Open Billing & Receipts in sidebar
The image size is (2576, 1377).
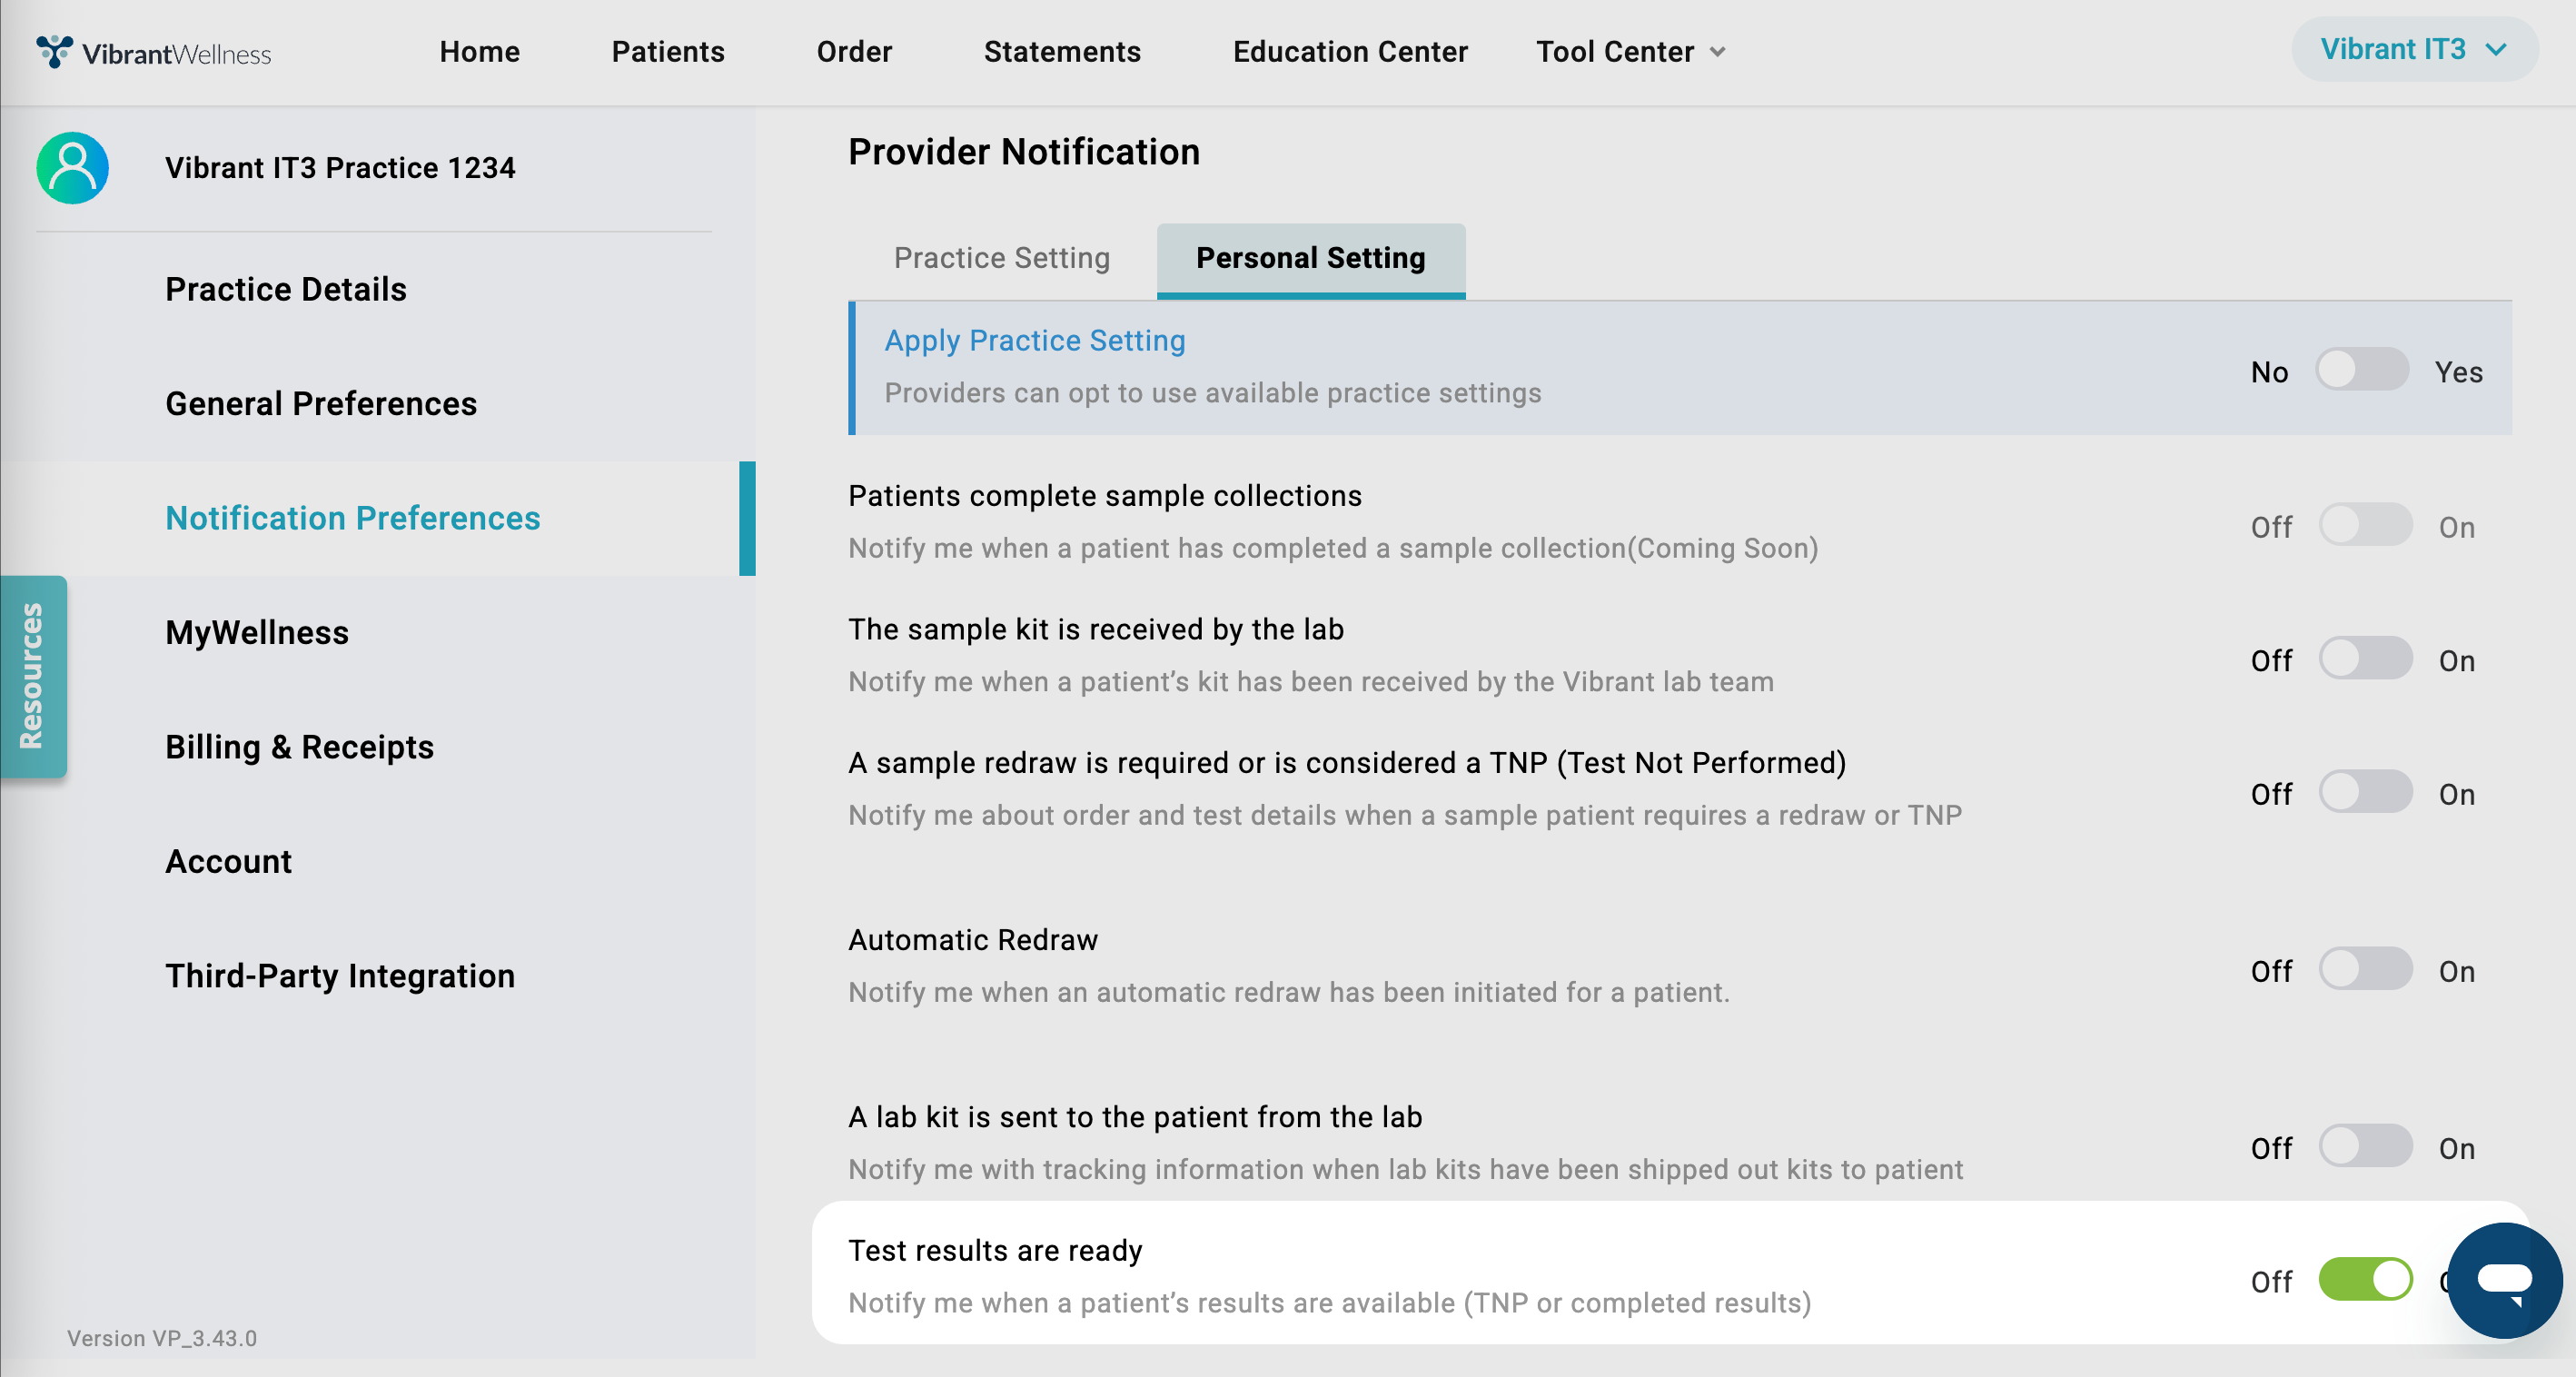tap(299, 747)
